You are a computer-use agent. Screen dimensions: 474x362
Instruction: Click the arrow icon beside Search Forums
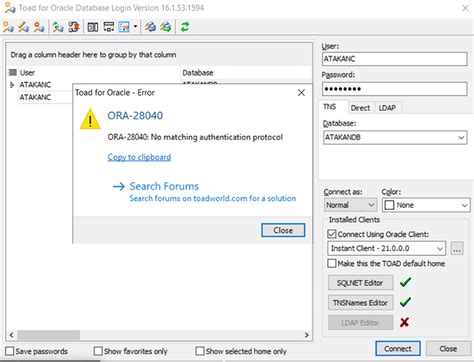pyautogui.click(x=119, y=186)
